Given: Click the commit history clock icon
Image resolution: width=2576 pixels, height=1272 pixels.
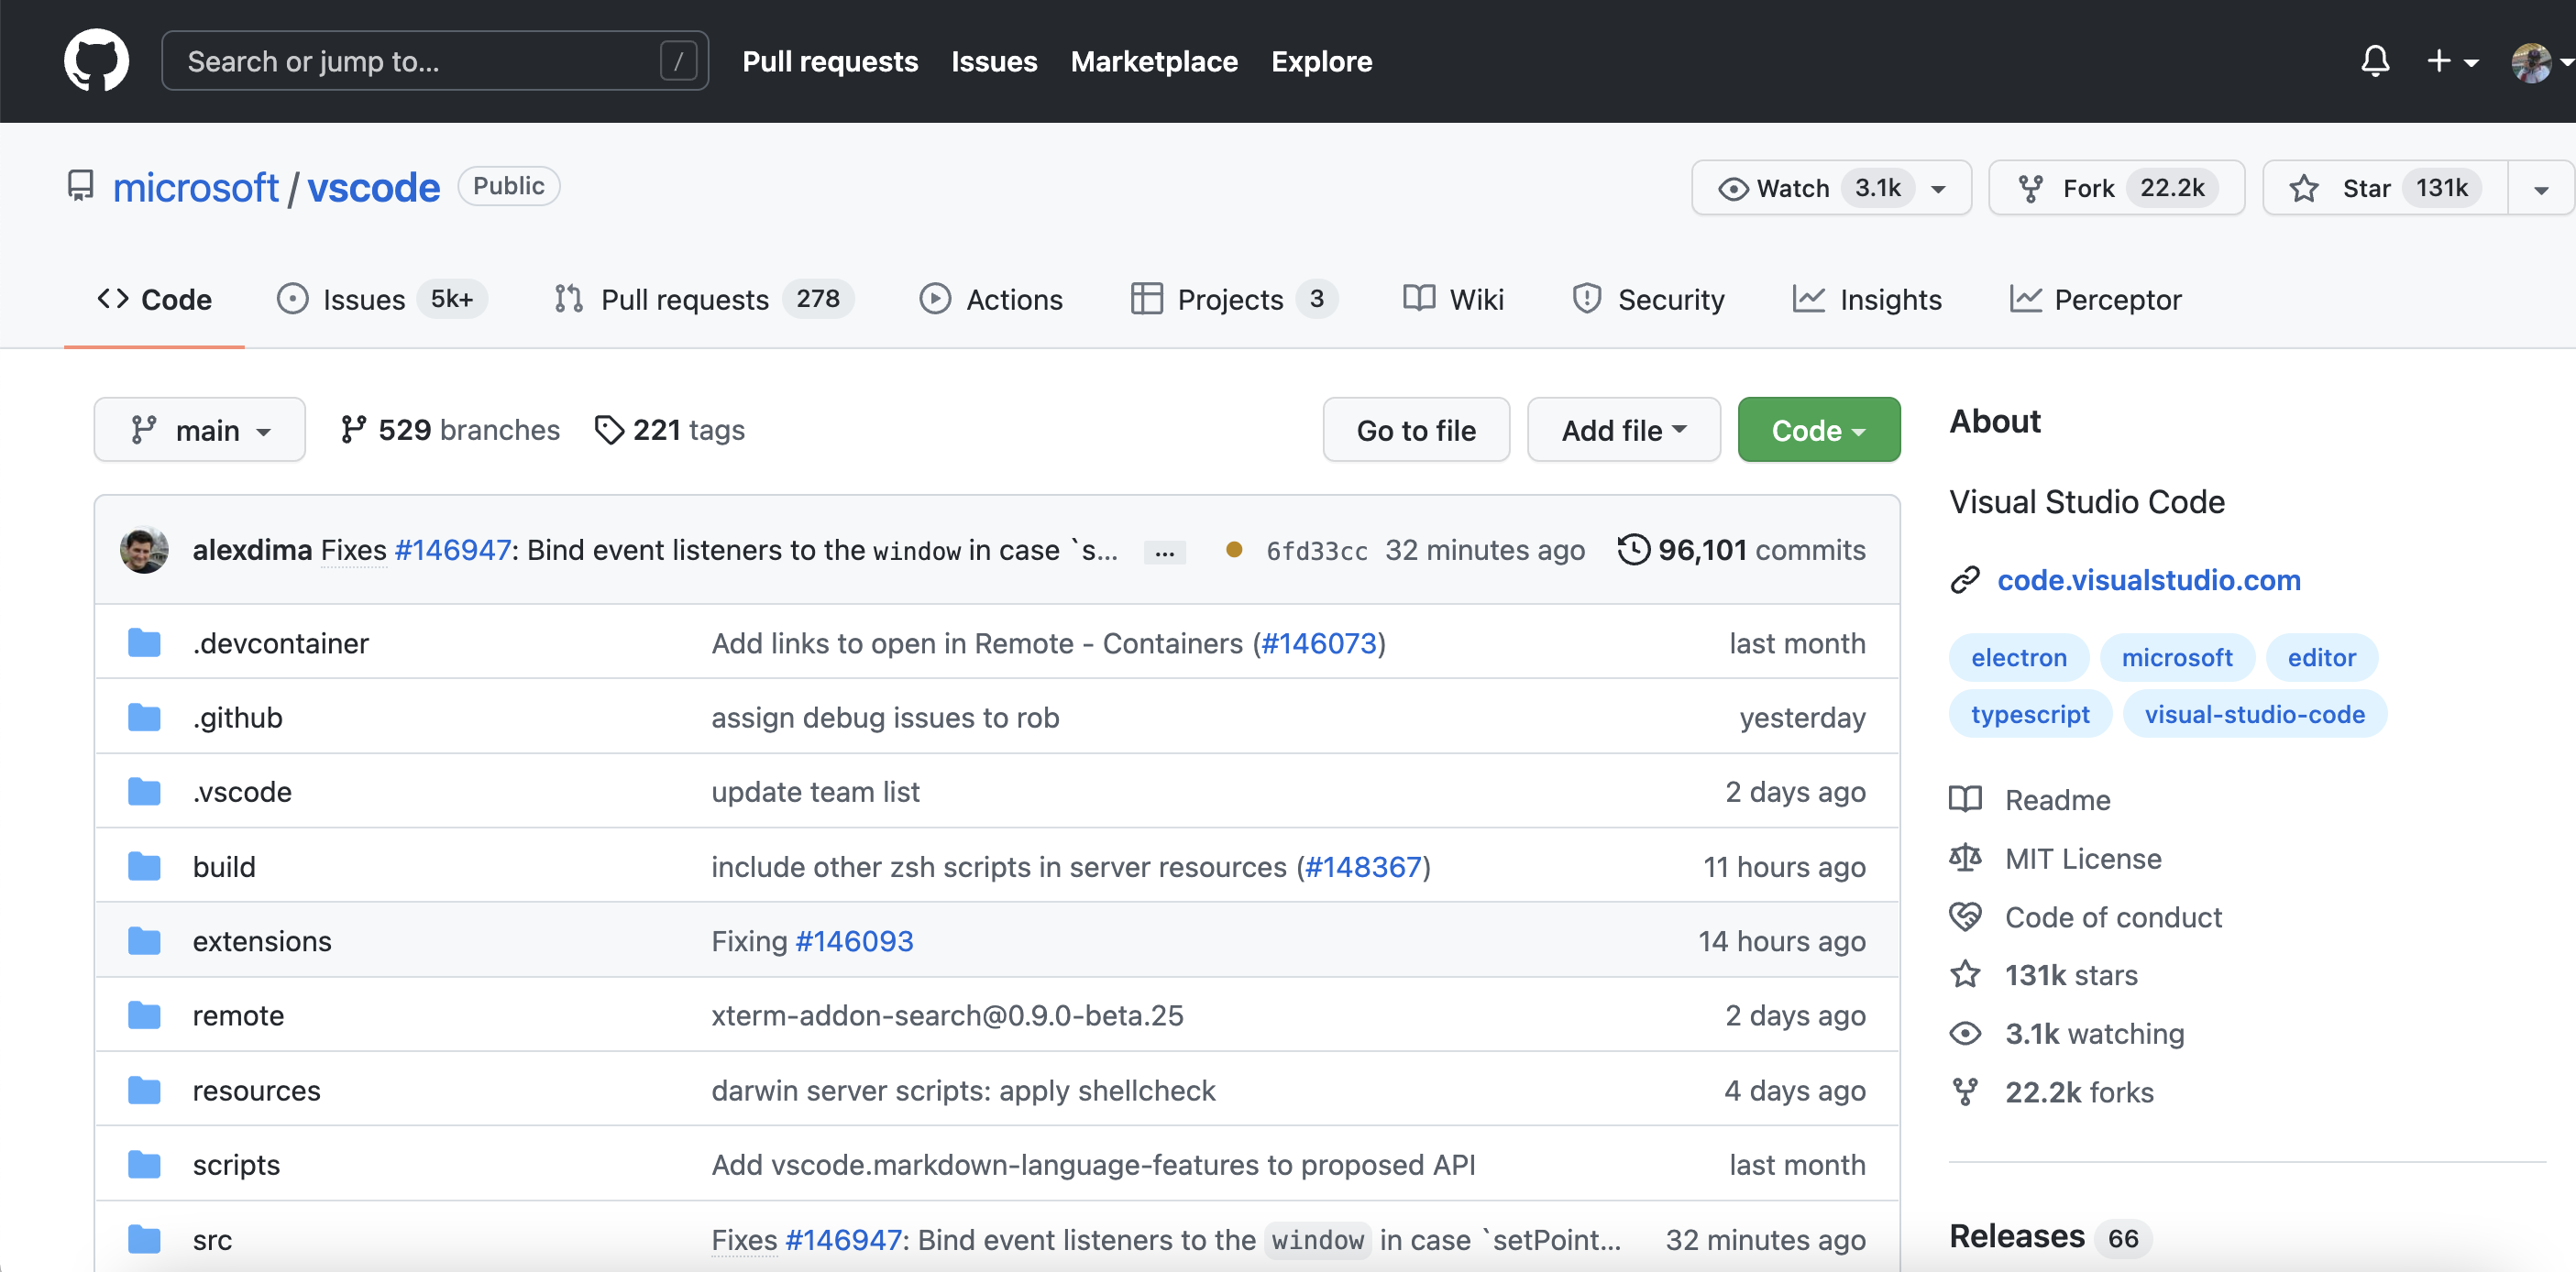Looking at the screenshot, I should pyautogui.click(x=1633, y=549).
